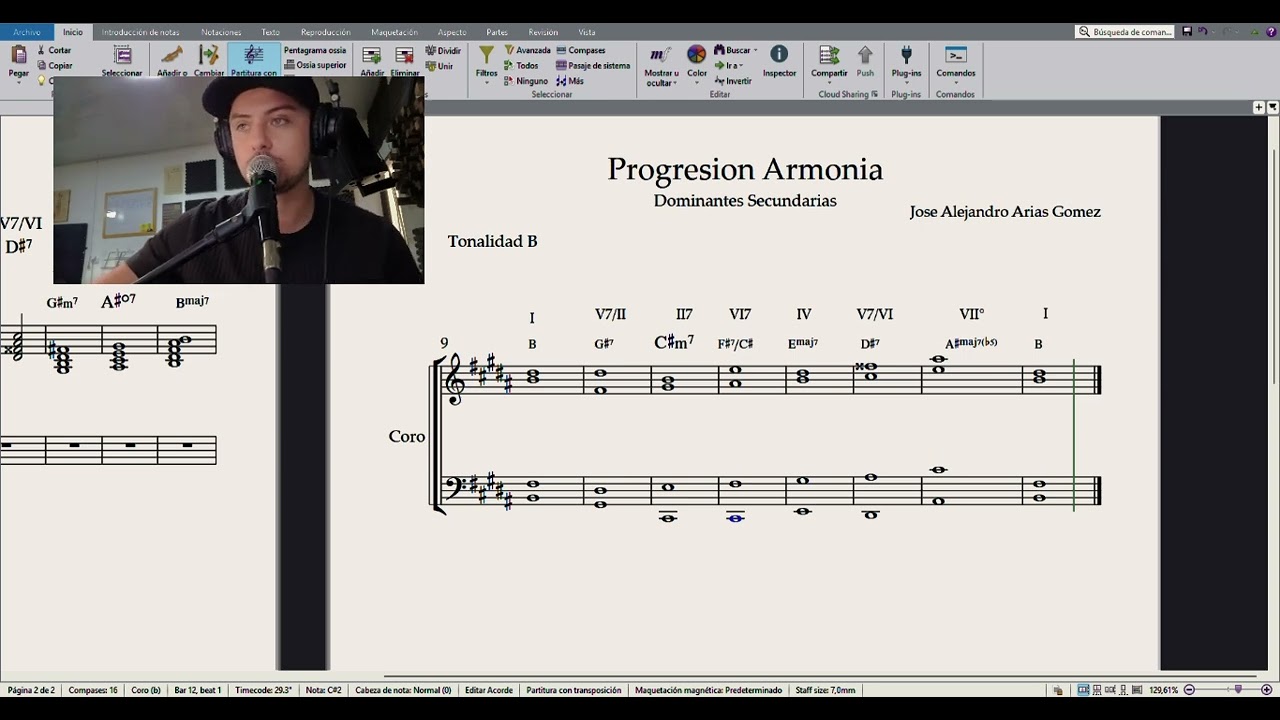Open the document tabs dropdown arrow
Image resolution: width=1280 pixels, height=720 pixels.
coord(1273,107)
